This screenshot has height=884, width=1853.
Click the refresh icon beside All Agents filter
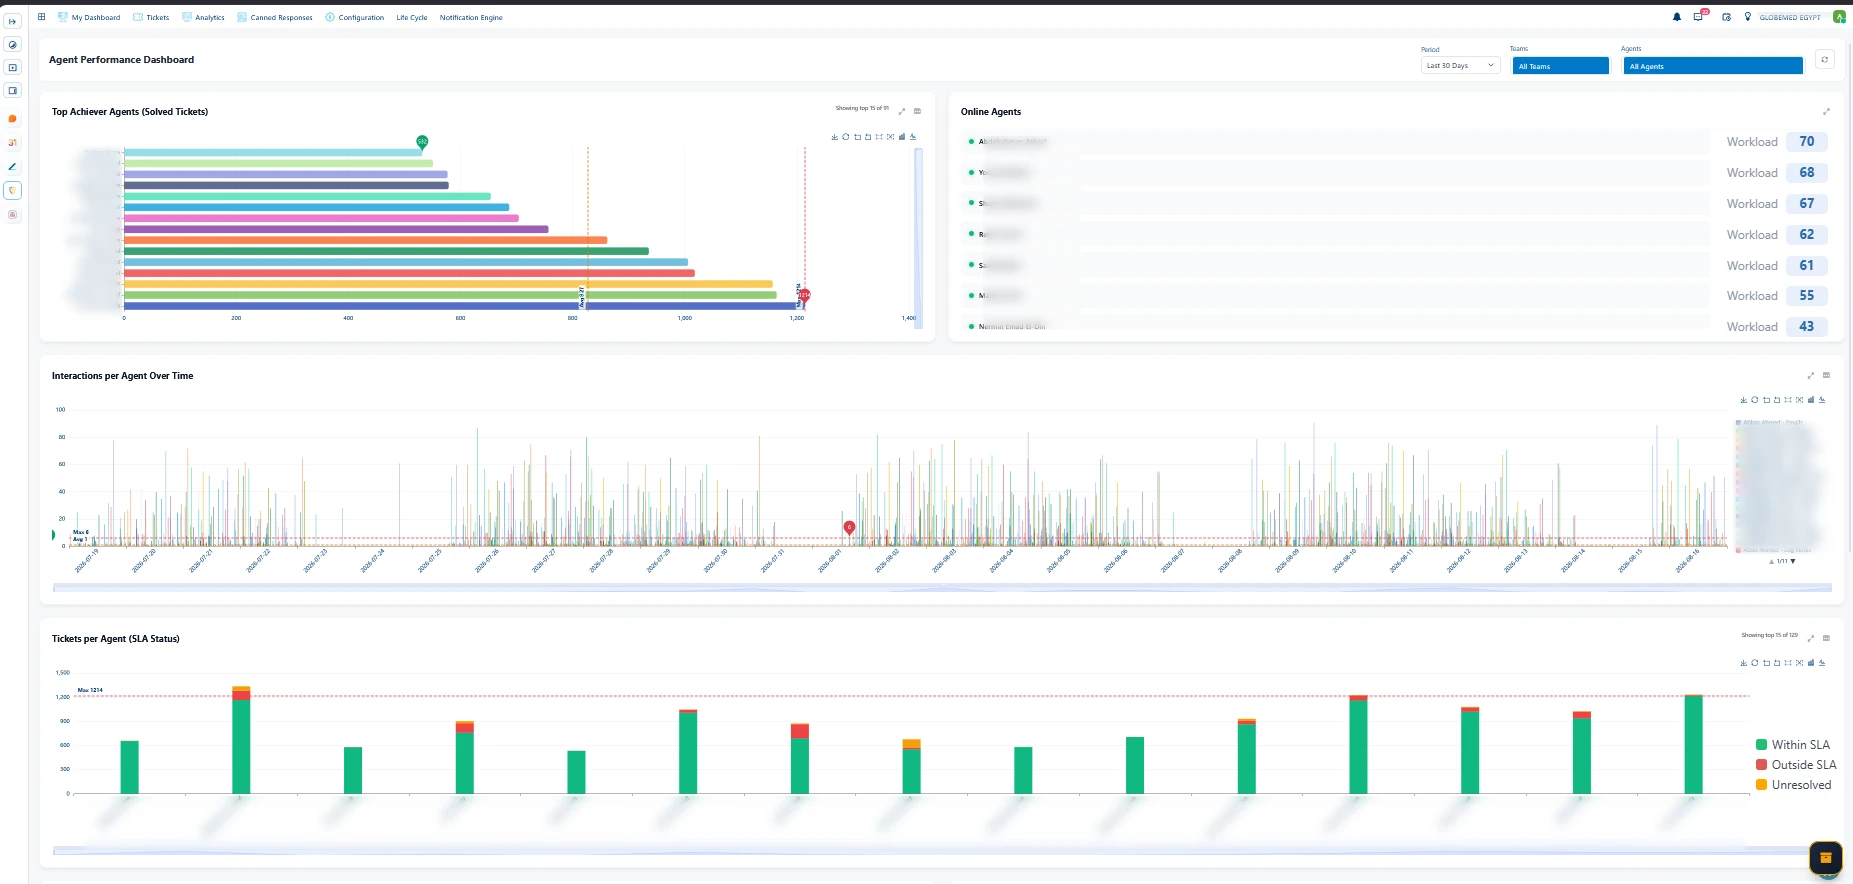[x=1824, y=60]
